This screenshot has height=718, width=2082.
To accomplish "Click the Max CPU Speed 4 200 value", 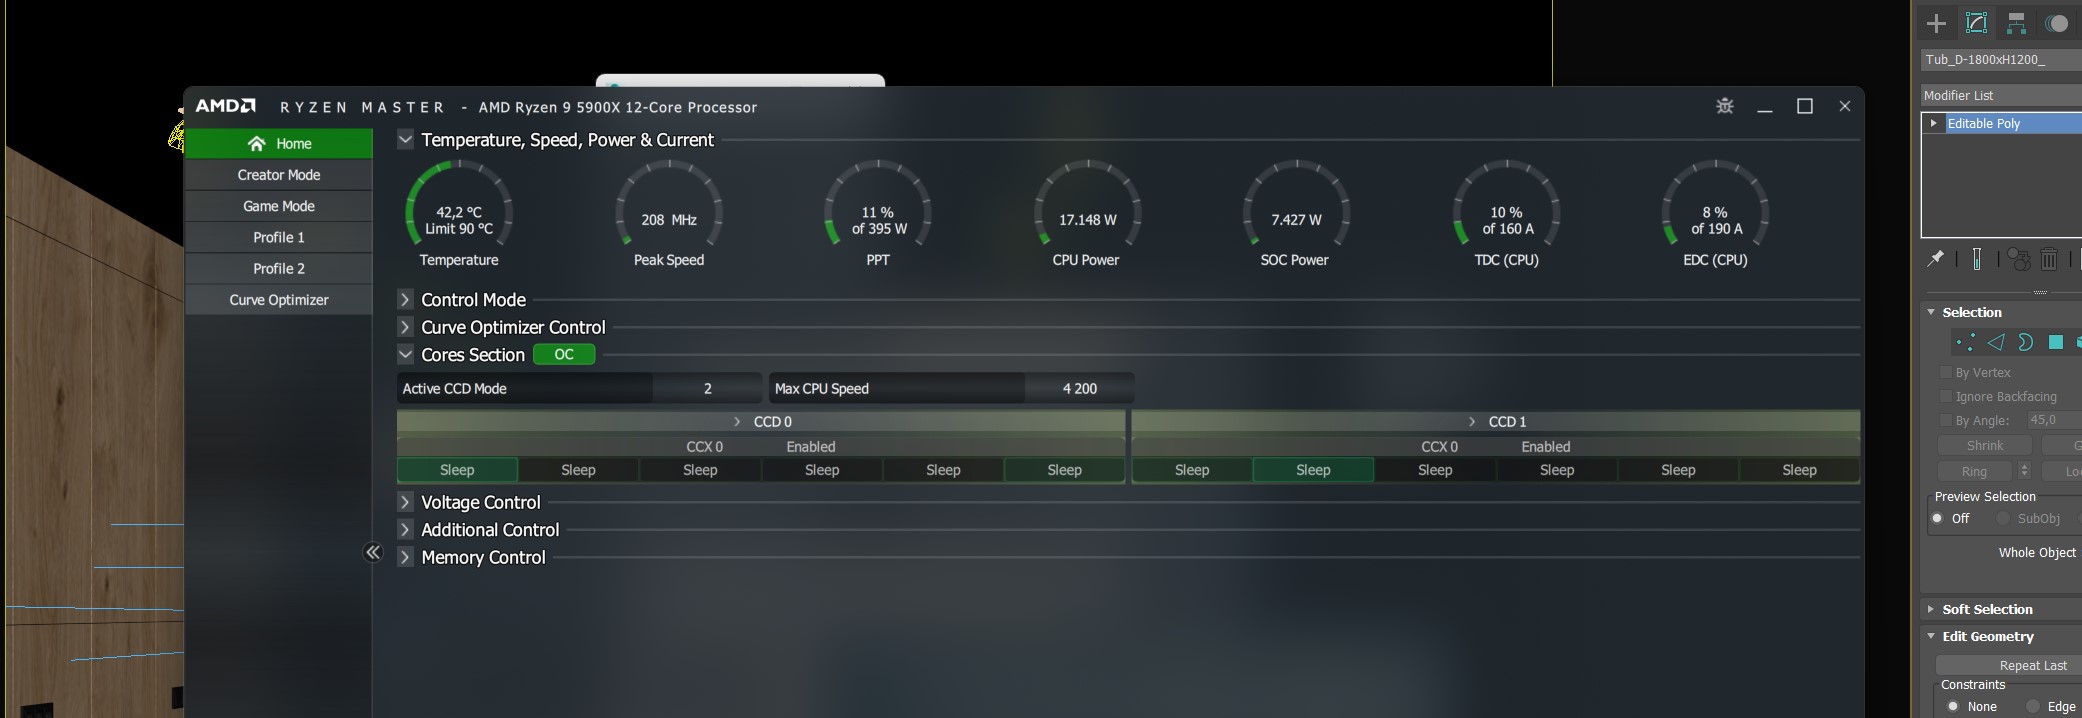I will click(x=1079, y=388).
